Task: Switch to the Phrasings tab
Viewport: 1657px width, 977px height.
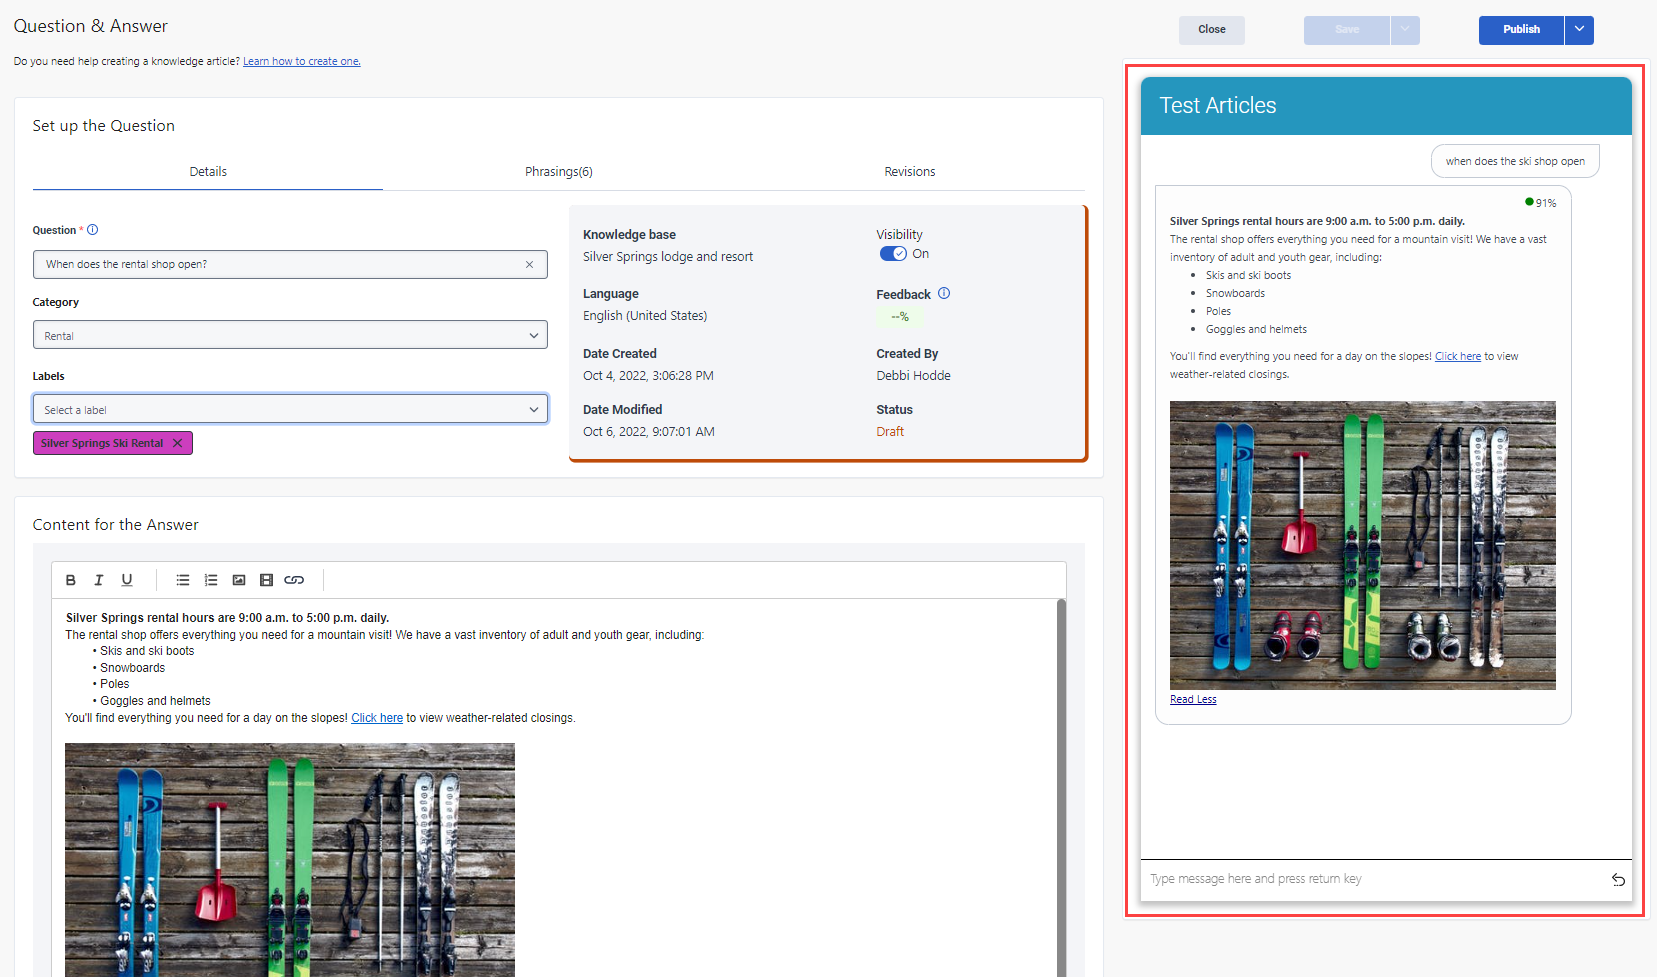Action: click(558, 171)
